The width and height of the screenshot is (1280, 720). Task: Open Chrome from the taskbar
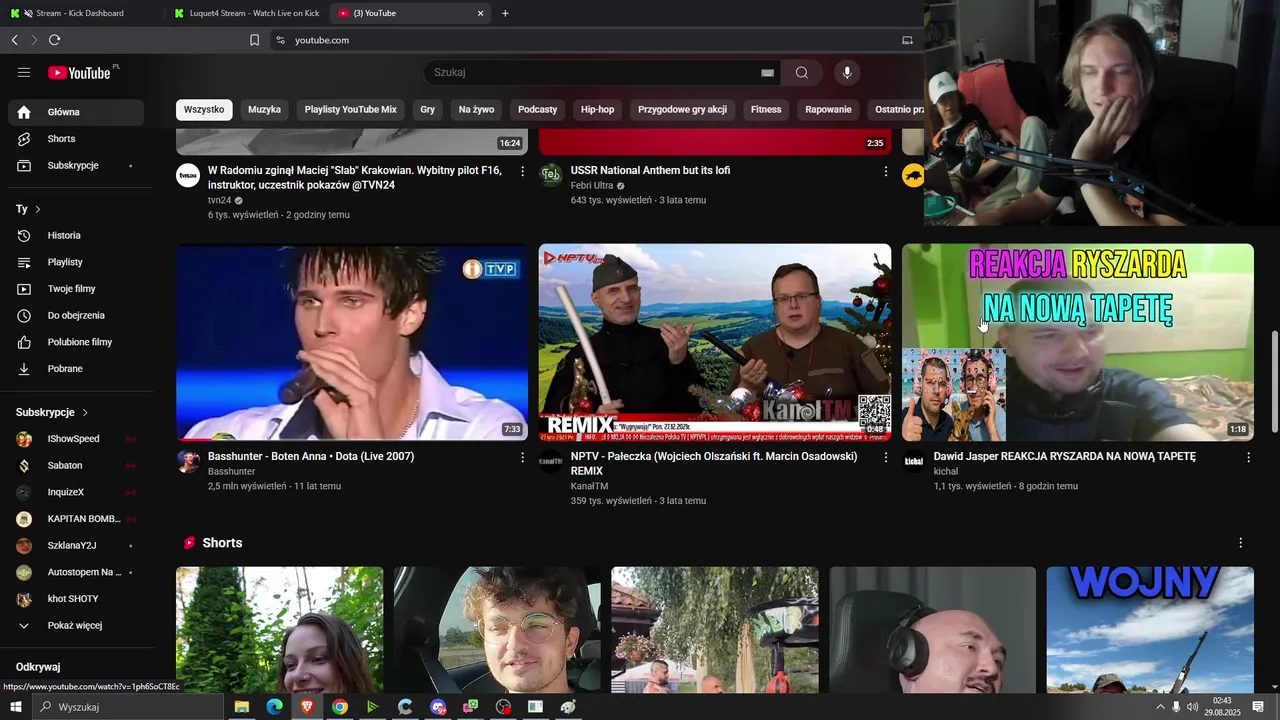pyautogui.click(x=340, y=707)
